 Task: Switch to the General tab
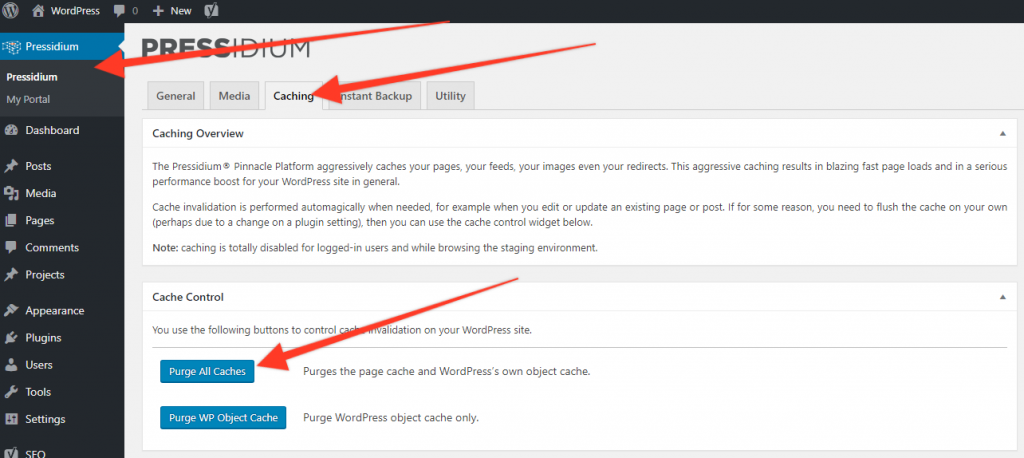click(176, 95)
